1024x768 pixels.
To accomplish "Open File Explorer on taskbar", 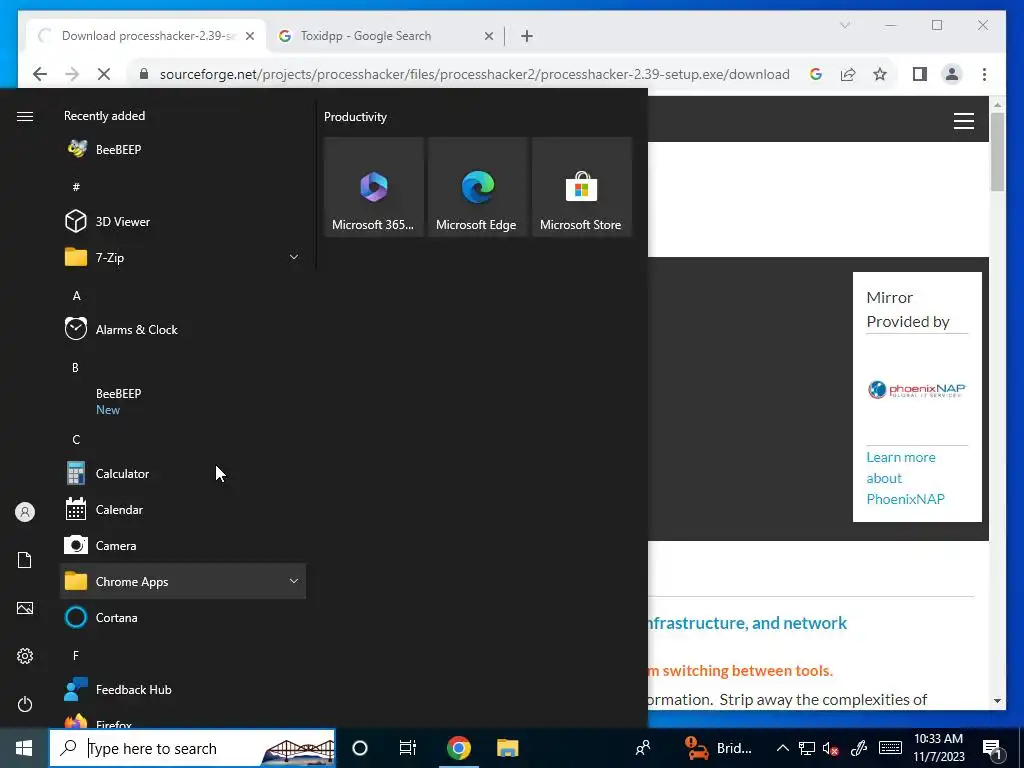I will 507,748.
